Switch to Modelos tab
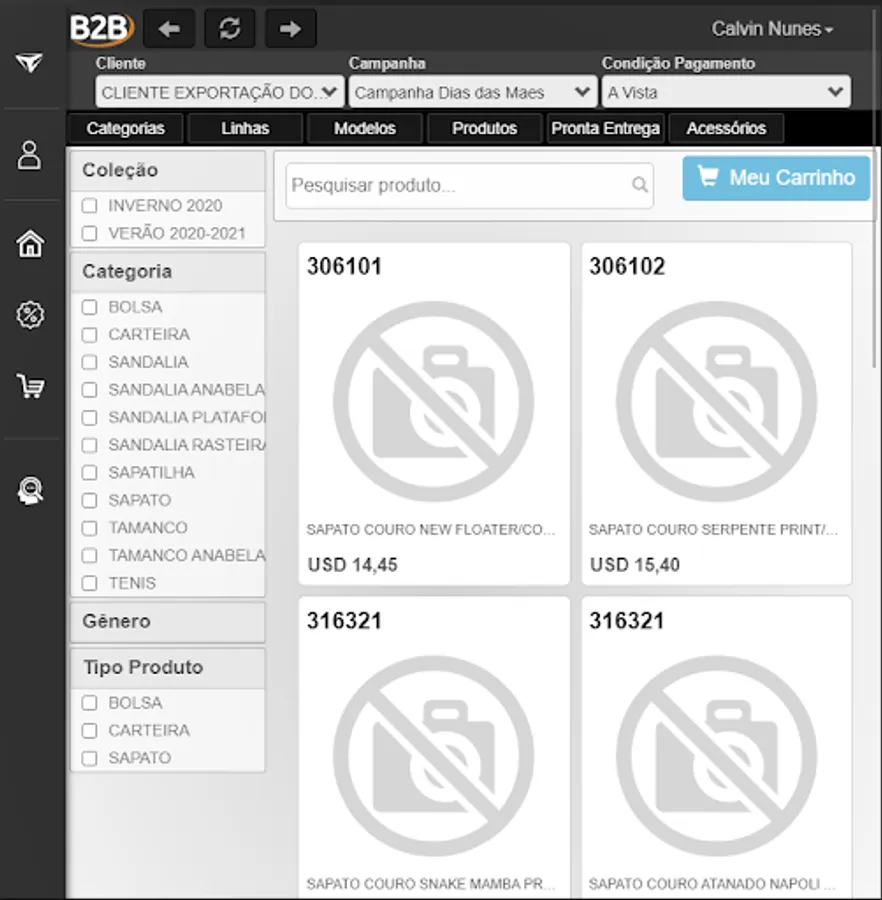The image size is (882, 900). pyautogui.click(x=365, y=128)
